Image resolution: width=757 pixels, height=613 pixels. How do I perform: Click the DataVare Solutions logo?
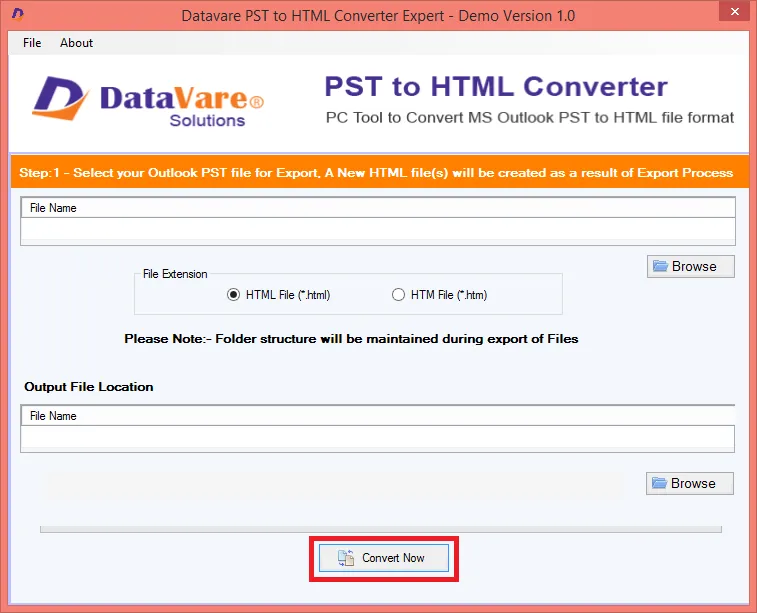pos(148,102)
